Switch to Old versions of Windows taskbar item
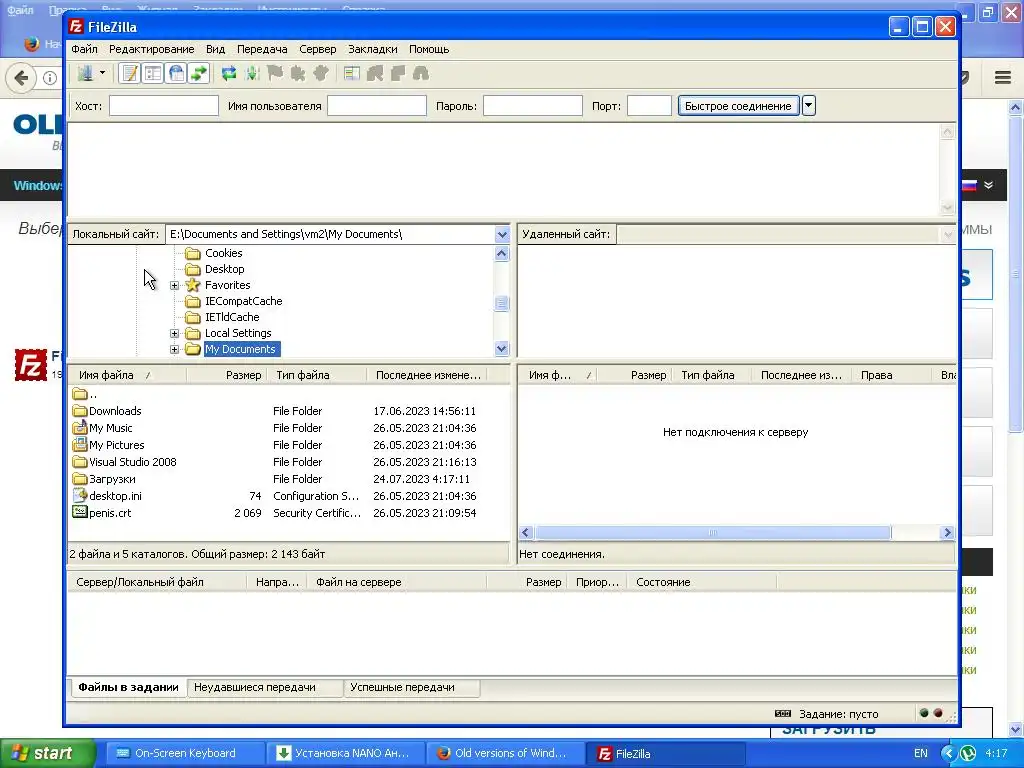 pyautogui.click(x=503, y=754)
